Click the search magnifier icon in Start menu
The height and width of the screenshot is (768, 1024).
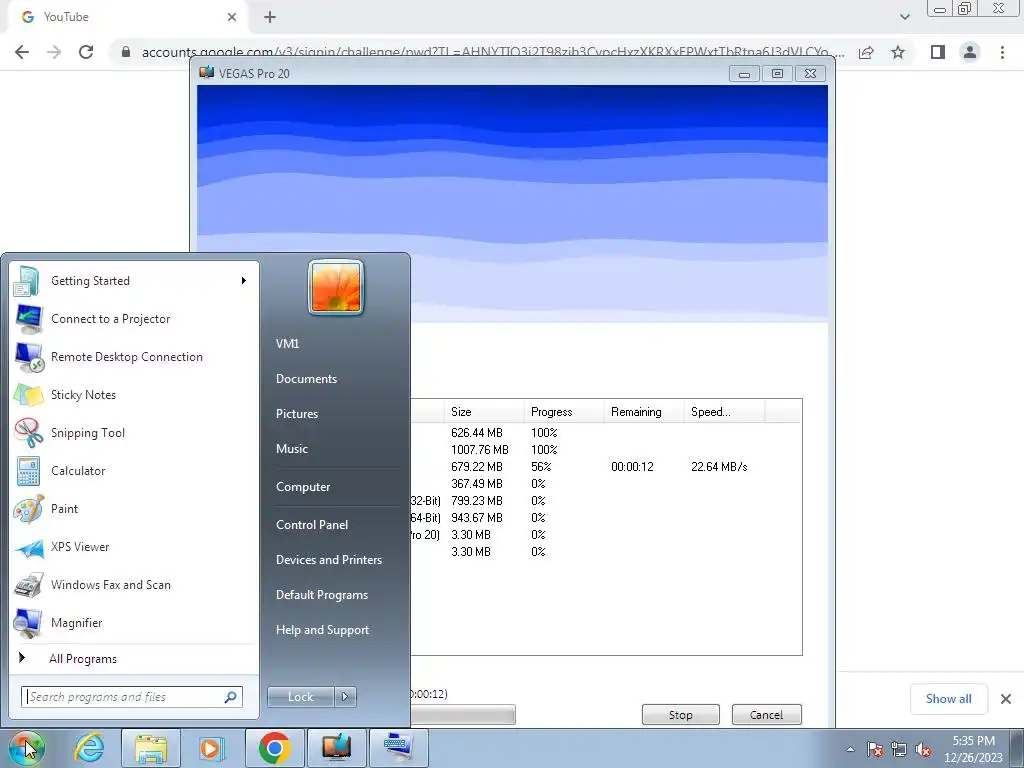[231, 697]
